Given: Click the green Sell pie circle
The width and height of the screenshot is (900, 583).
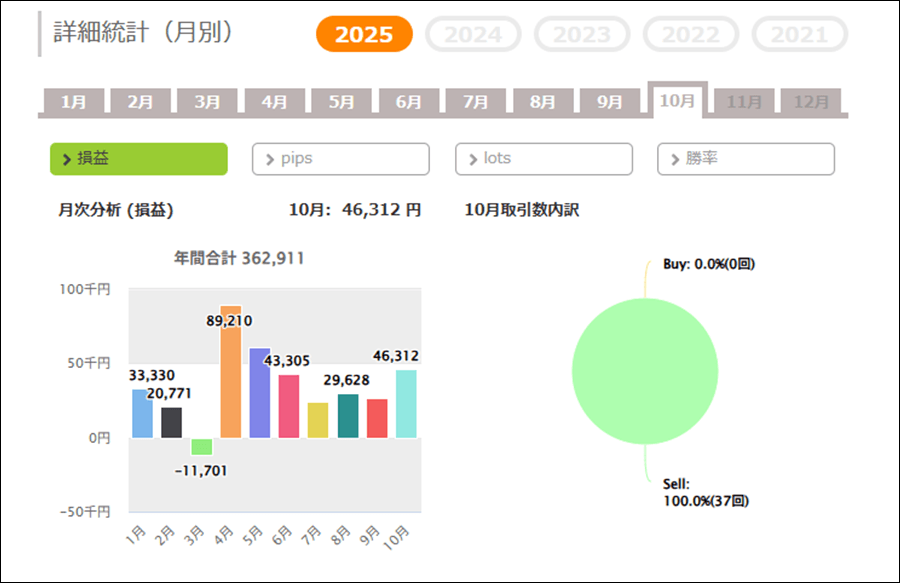Looking at the screenshot, I should 645,370.
